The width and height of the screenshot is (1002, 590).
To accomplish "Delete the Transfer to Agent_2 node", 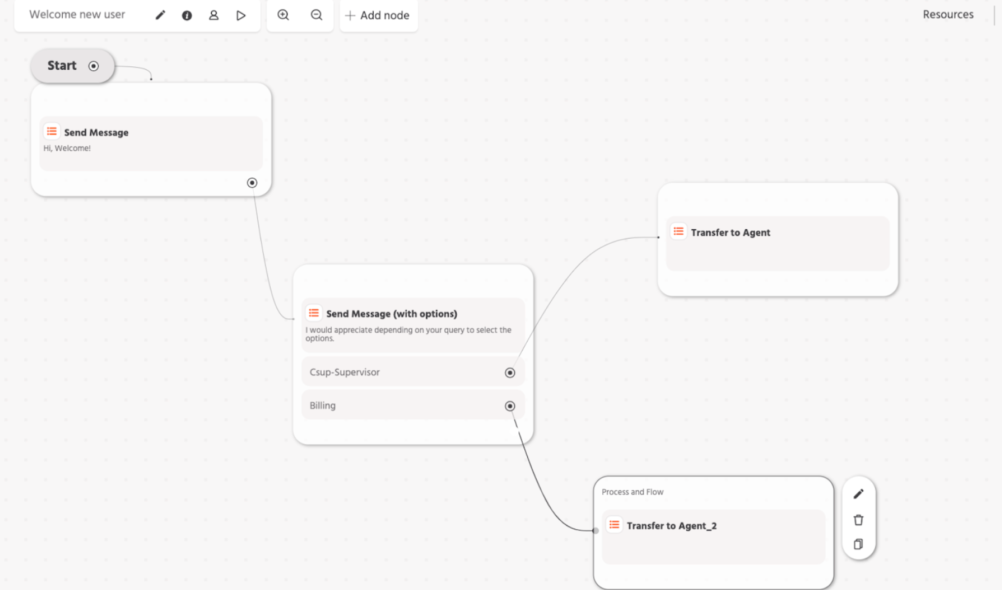I will pyautogui.click(x=858, y=519).
